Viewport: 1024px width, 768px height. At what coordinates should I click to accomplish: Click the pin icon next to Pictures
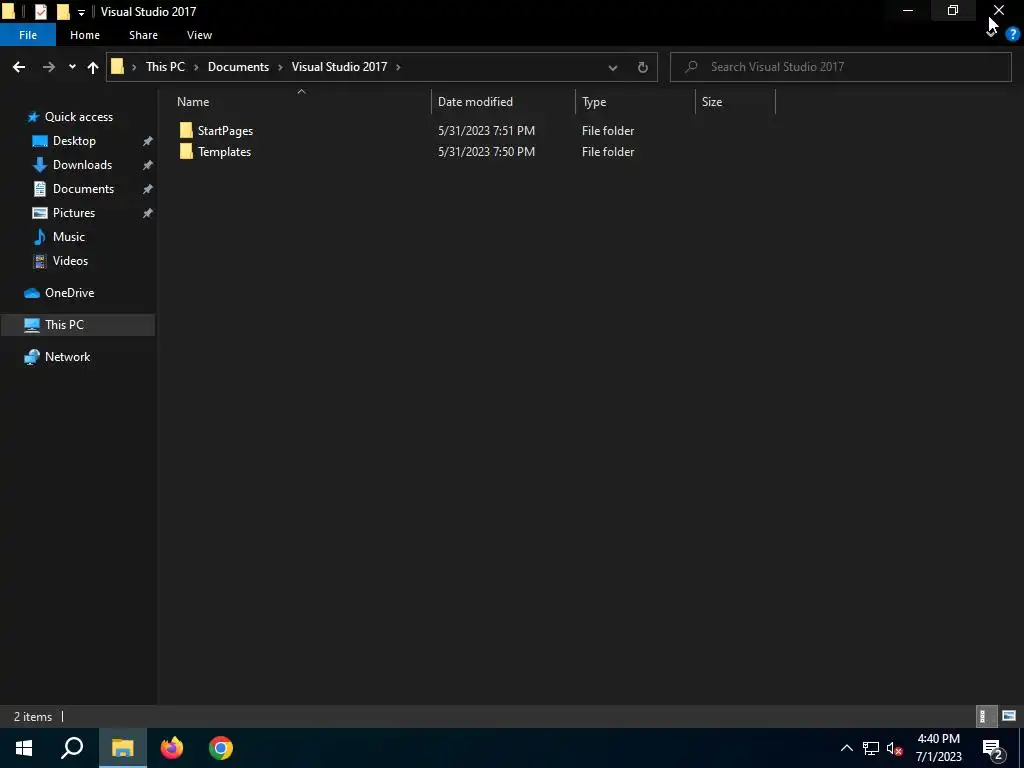tap(148, 213)
